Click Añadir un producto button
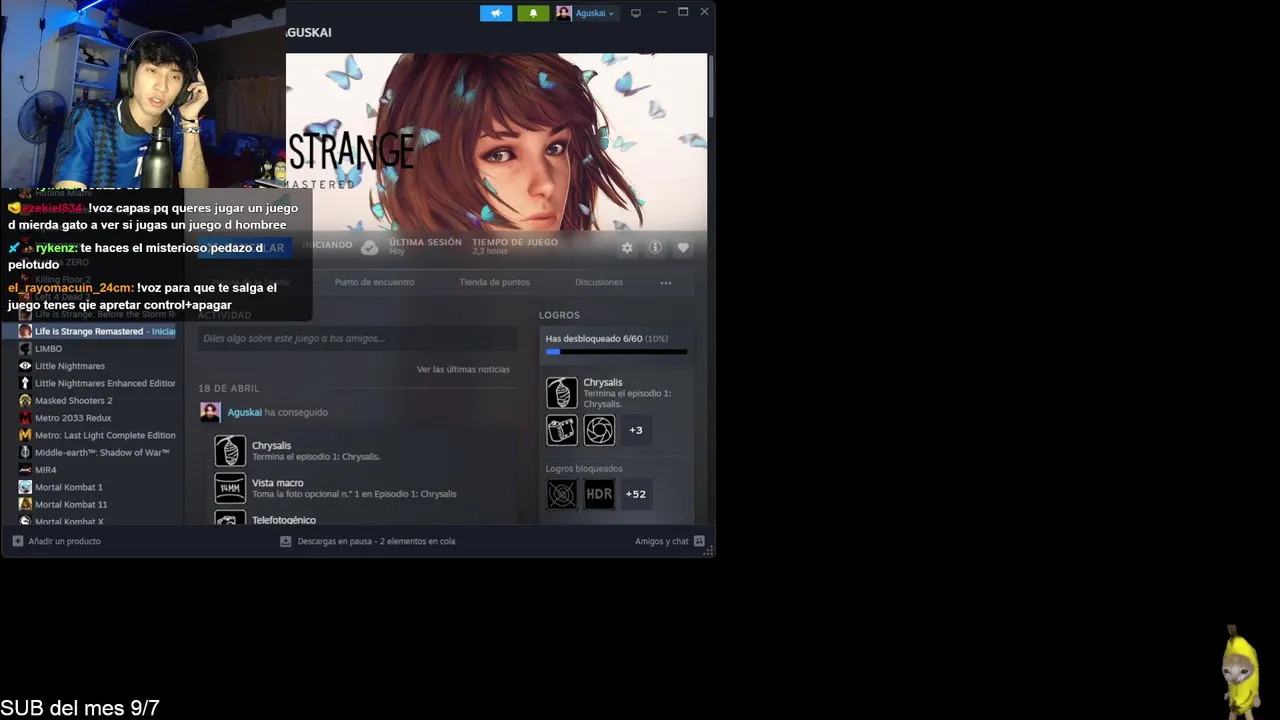The width and height of the screenshot is (1280, 720). (x=56, y=541)
